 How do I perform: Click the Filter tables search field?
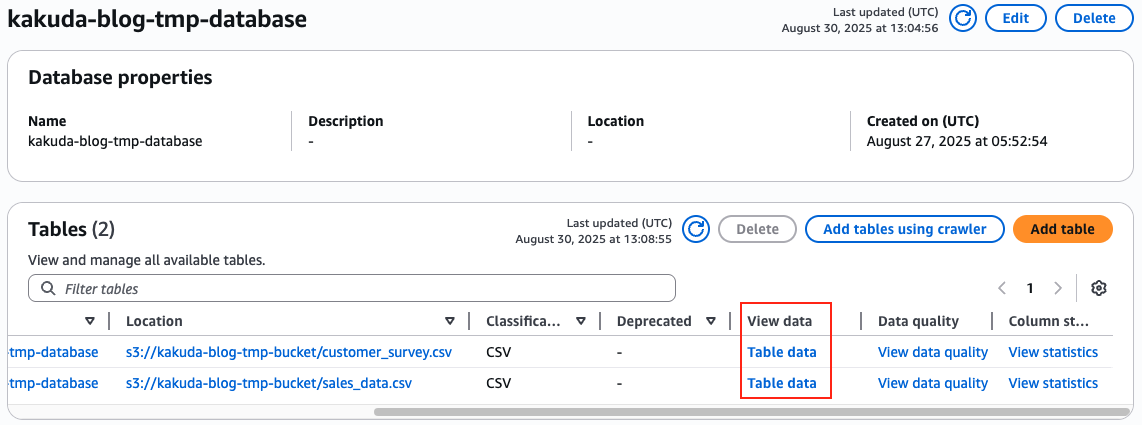pos(360,288)
